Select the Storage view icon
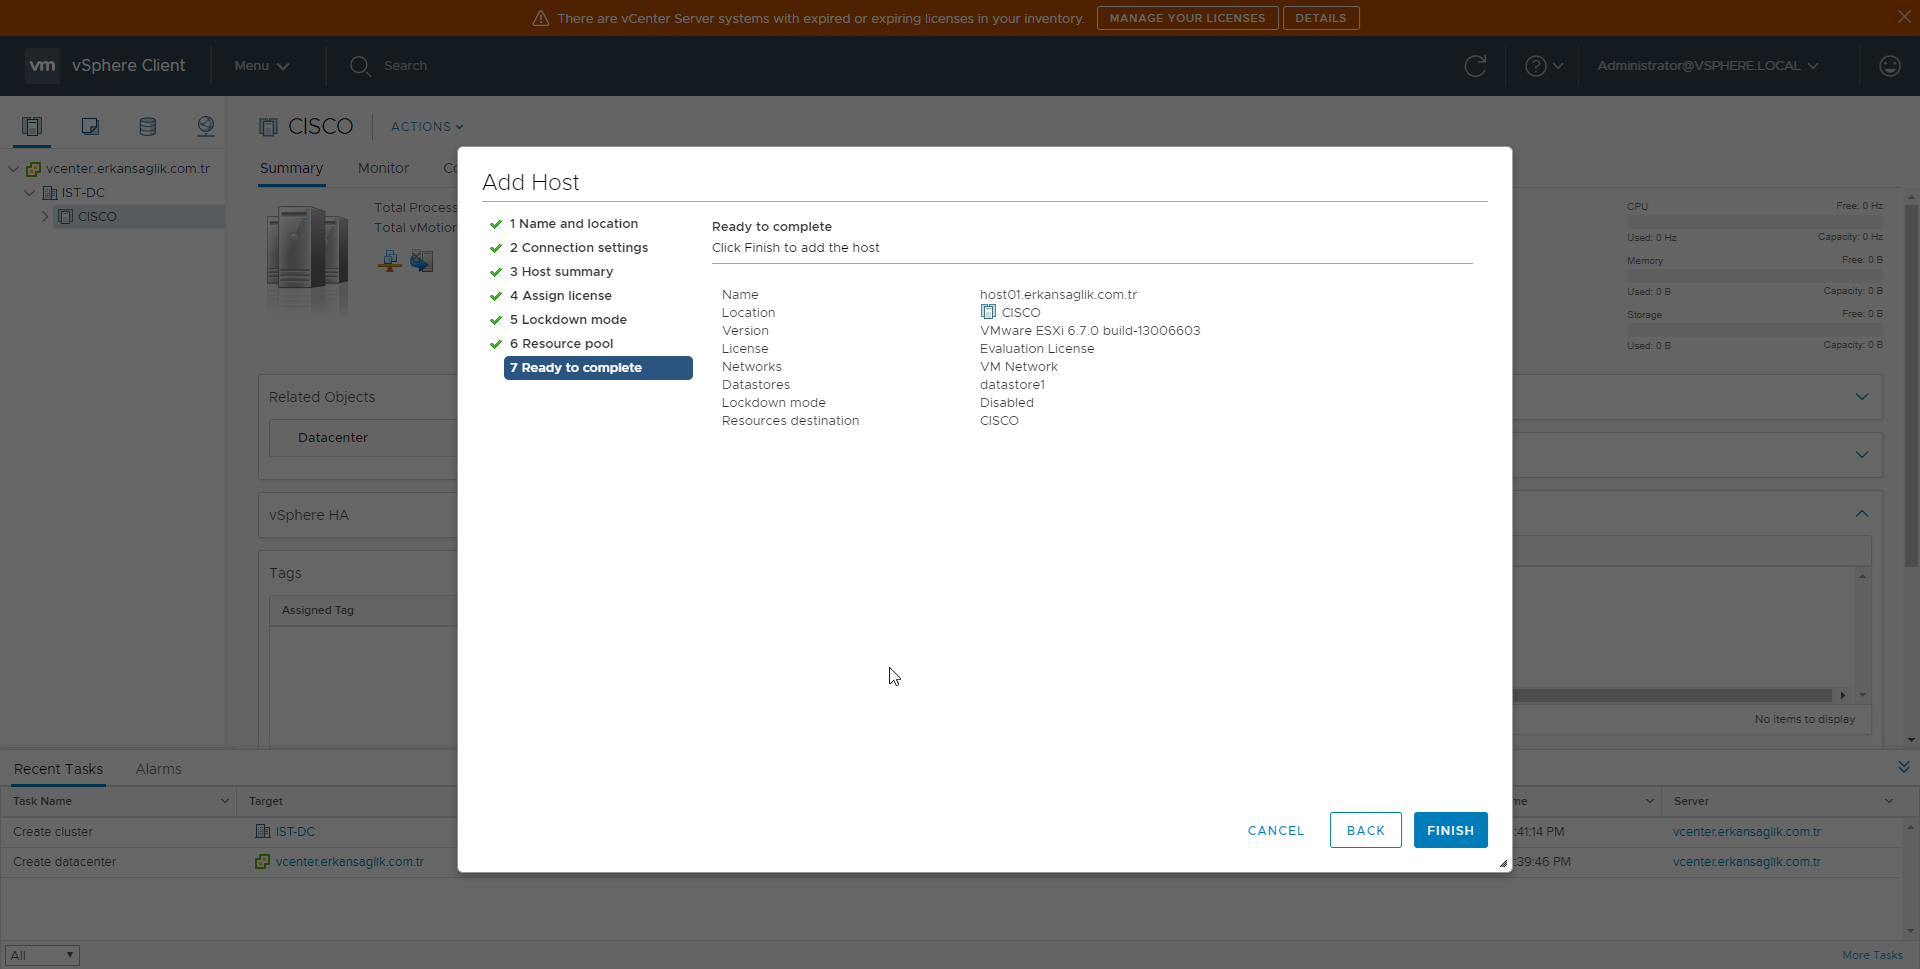 (x=147, y=126)
